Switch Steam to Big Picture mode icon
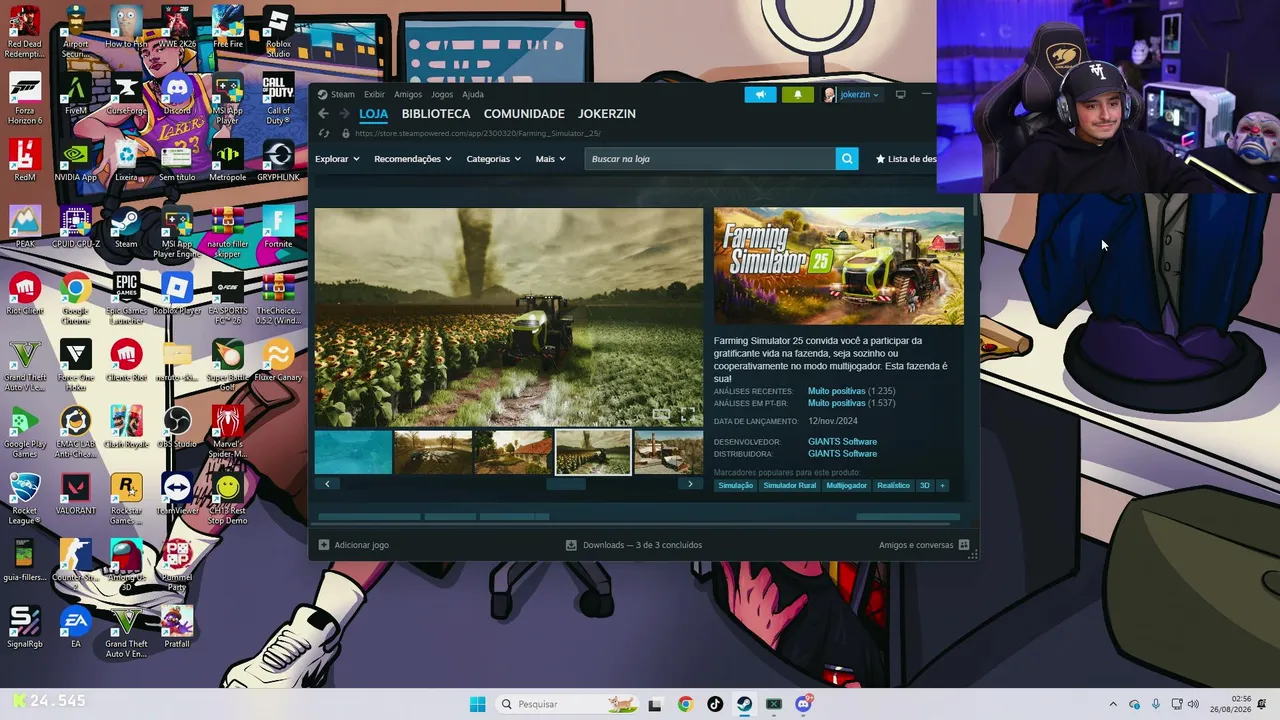 [900, 95]
